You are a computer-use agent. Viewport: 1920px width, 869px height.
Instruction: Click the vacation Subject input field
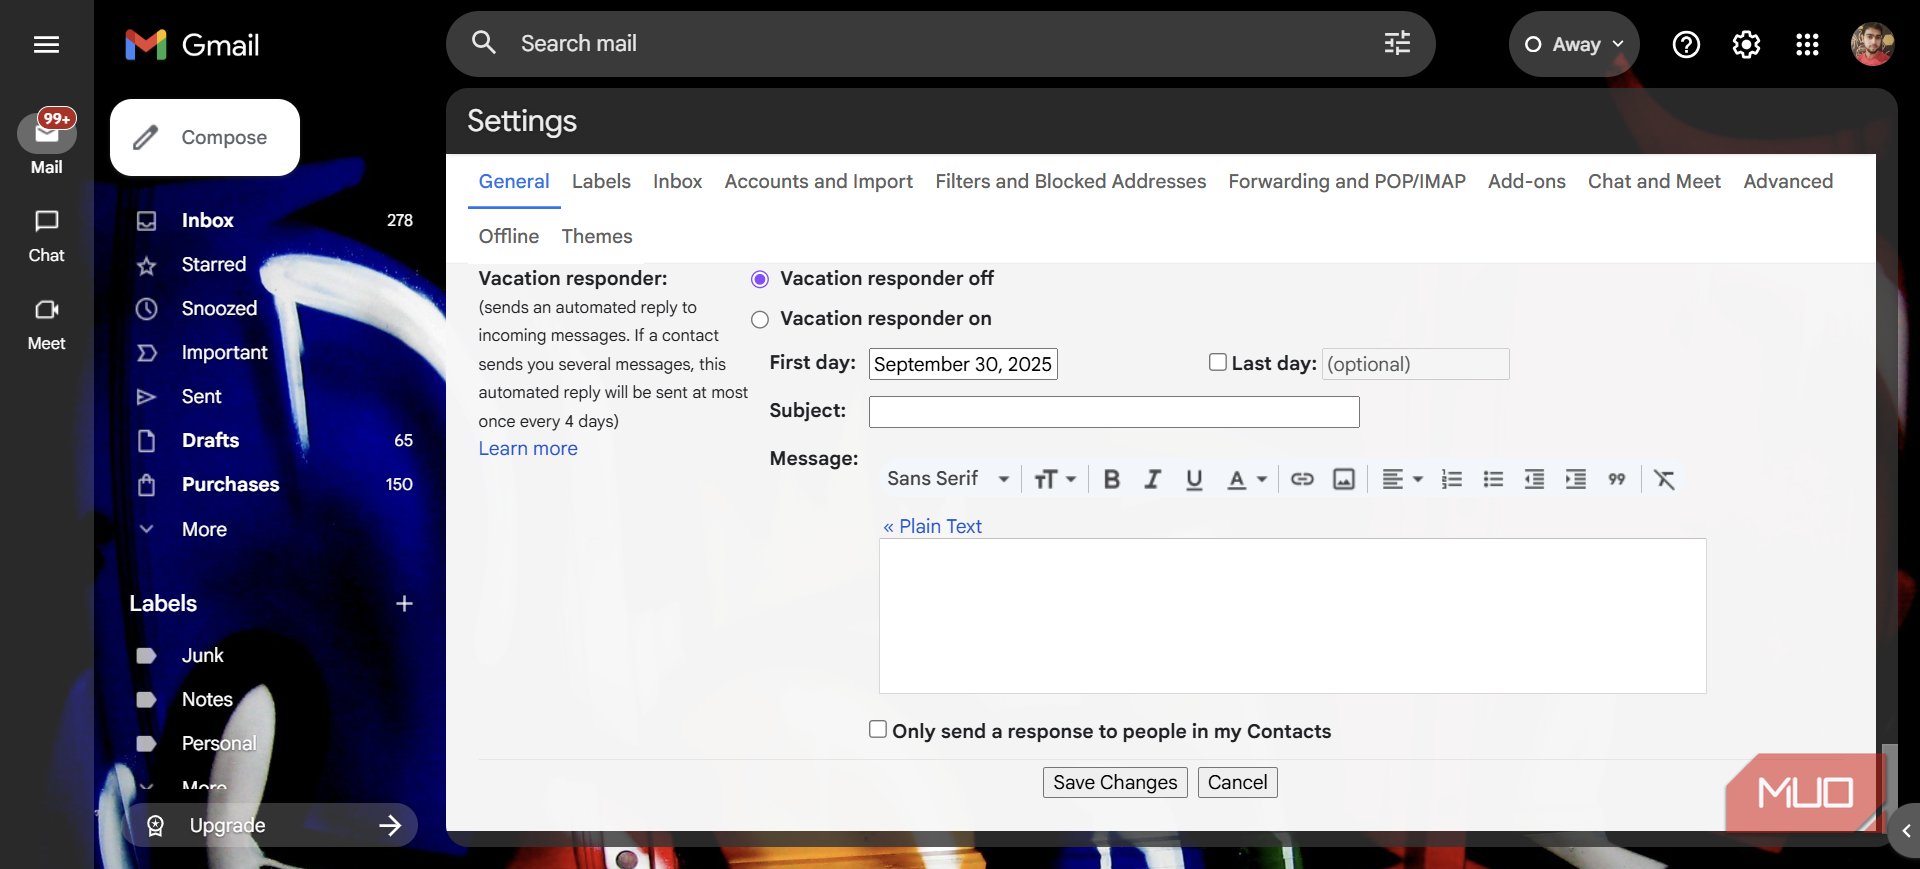click(x=1113, y=411)
